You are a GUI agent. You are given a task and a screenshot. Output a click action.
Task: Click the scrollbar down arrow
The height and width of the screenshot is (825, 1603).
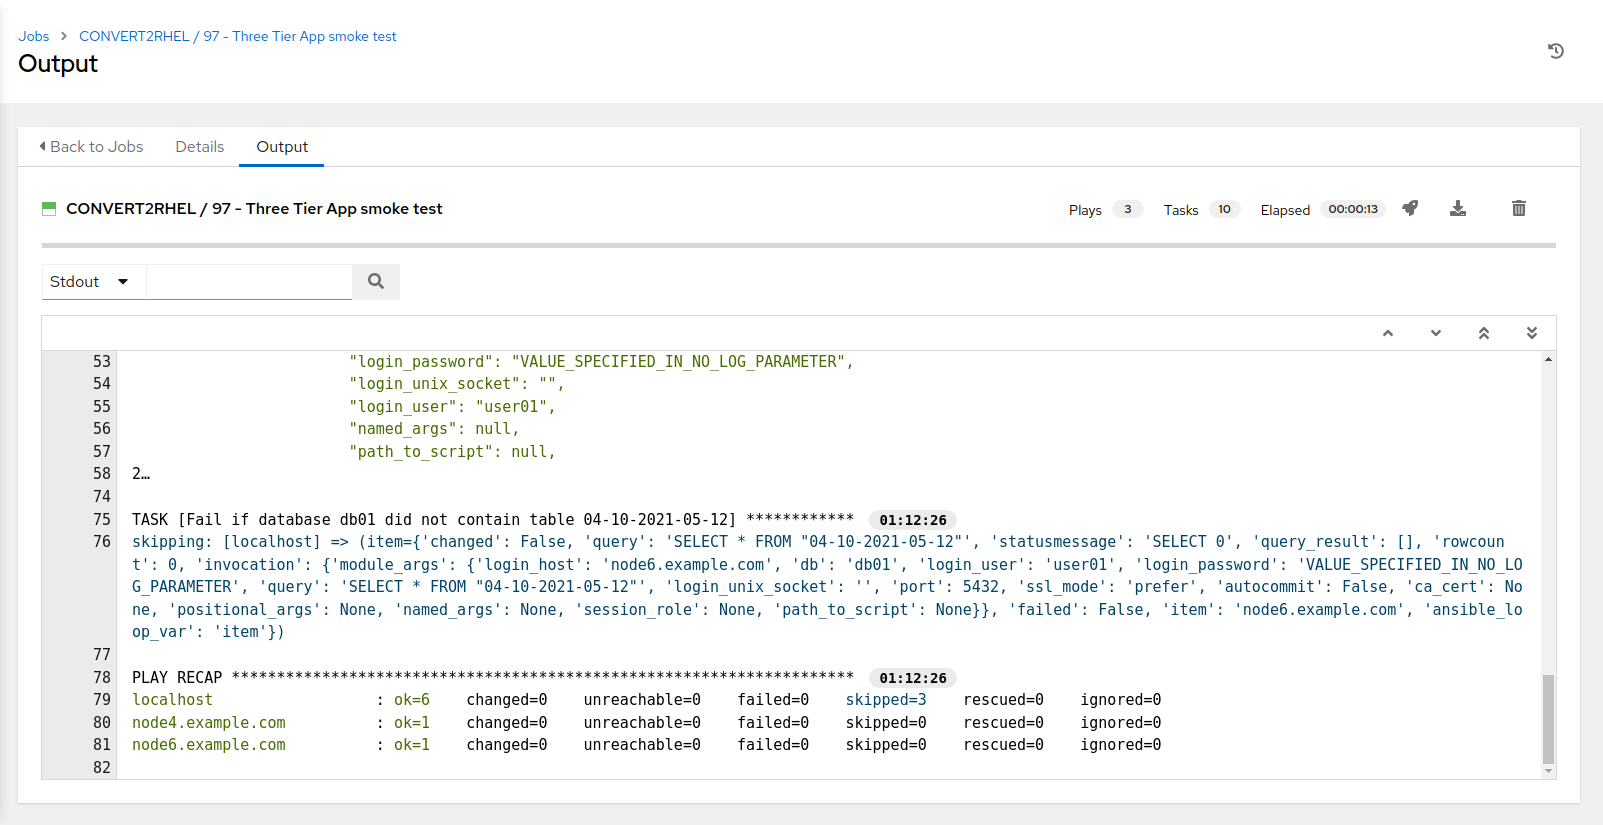click(x=1548, y=771)
